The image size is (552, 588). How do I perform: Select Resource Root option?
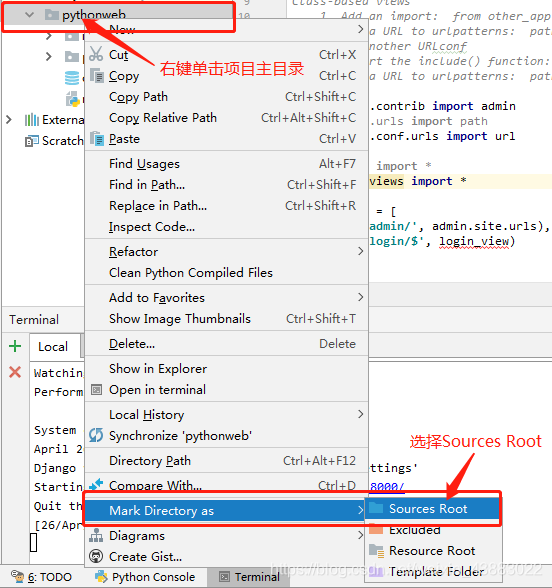pyautogui.click(x=433, y=550)
